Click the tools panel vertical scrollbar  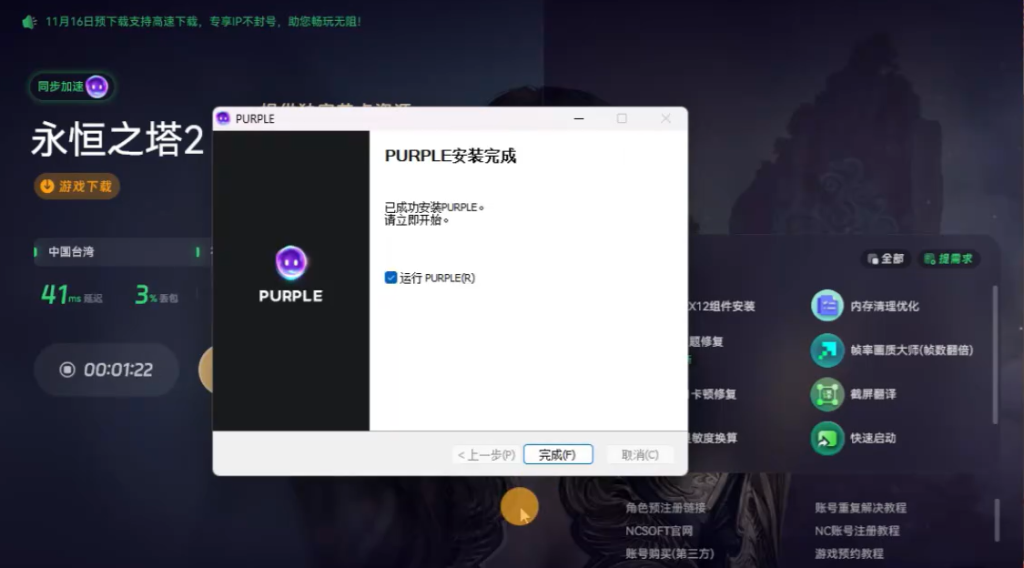(x=995, y=350)
